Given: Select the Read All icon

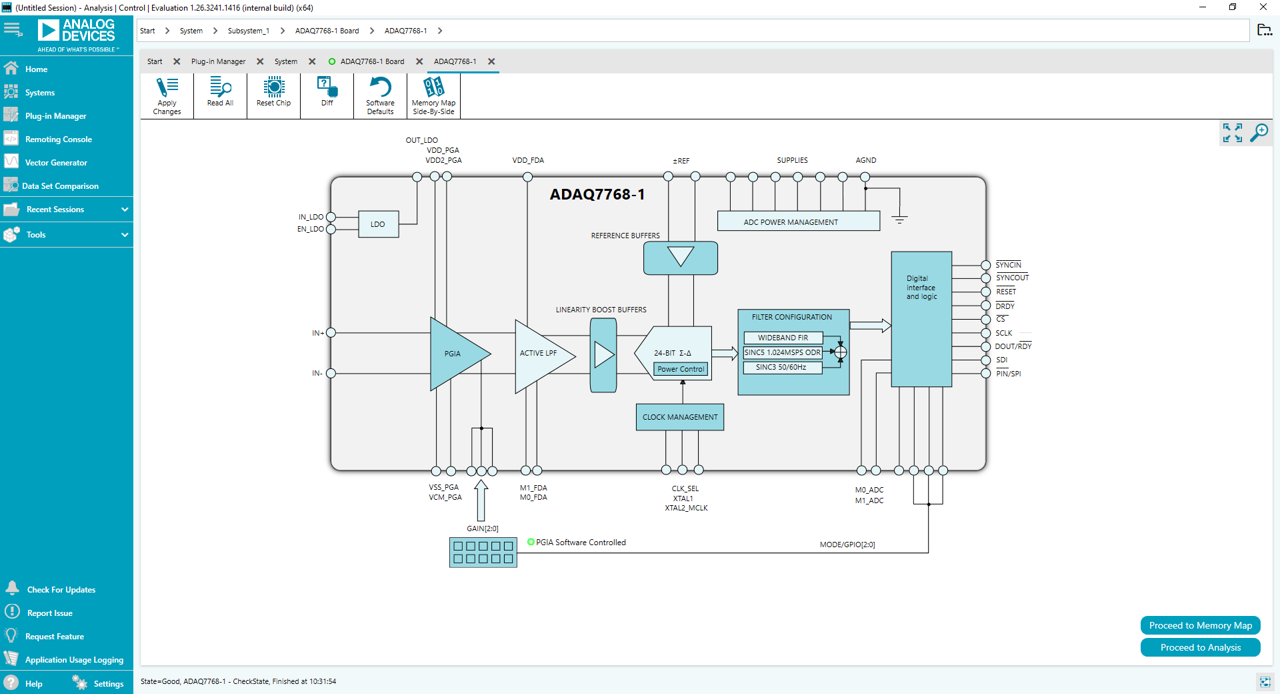Looking at the screenshot, I should point(219,95).
